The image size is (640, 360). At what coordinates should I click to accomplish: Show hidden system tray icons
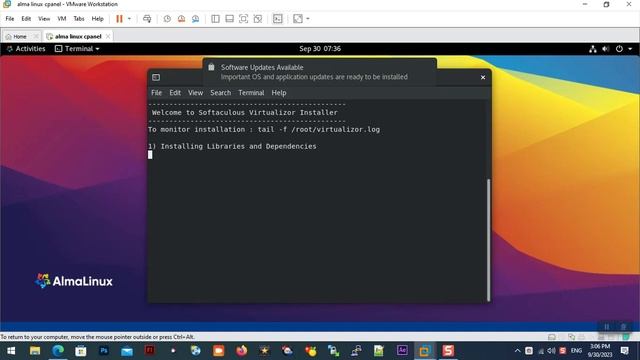coord(517,351)
